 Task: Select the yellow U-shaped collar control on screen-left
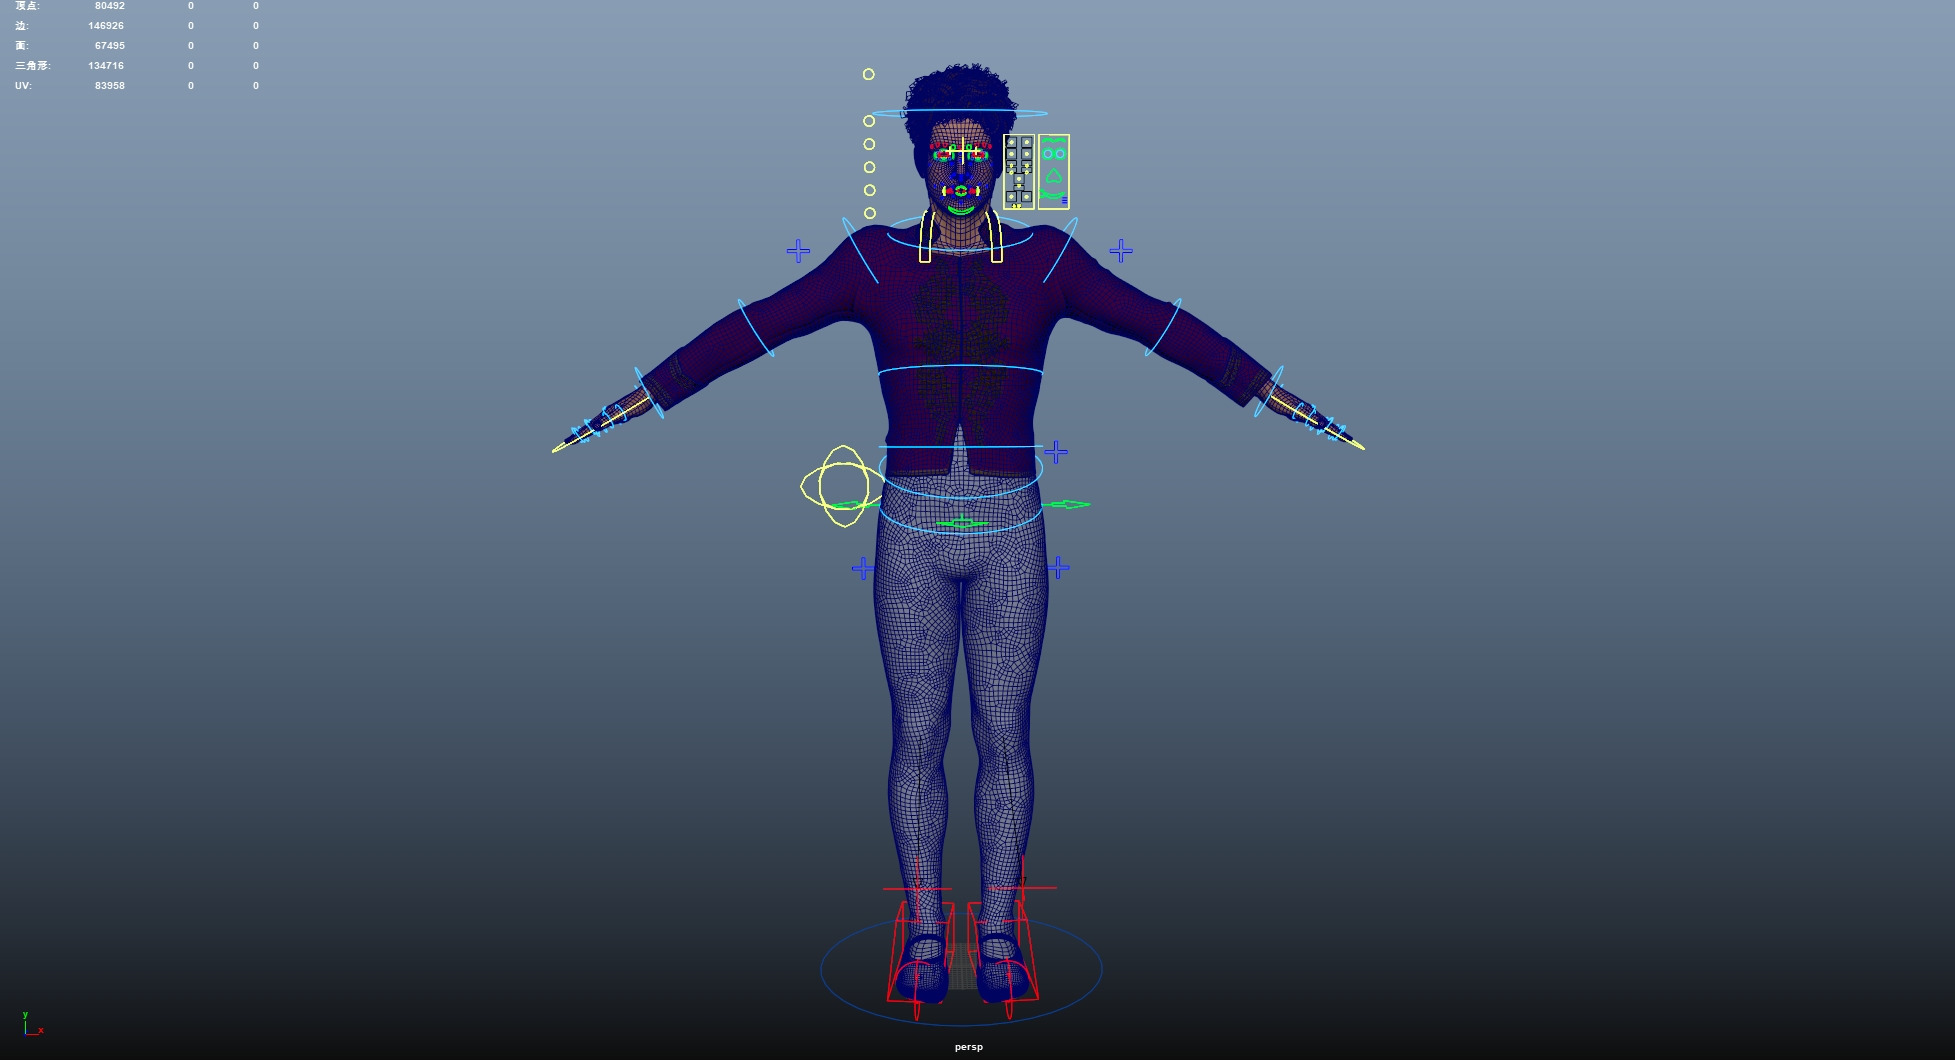[x=925, y=237]
